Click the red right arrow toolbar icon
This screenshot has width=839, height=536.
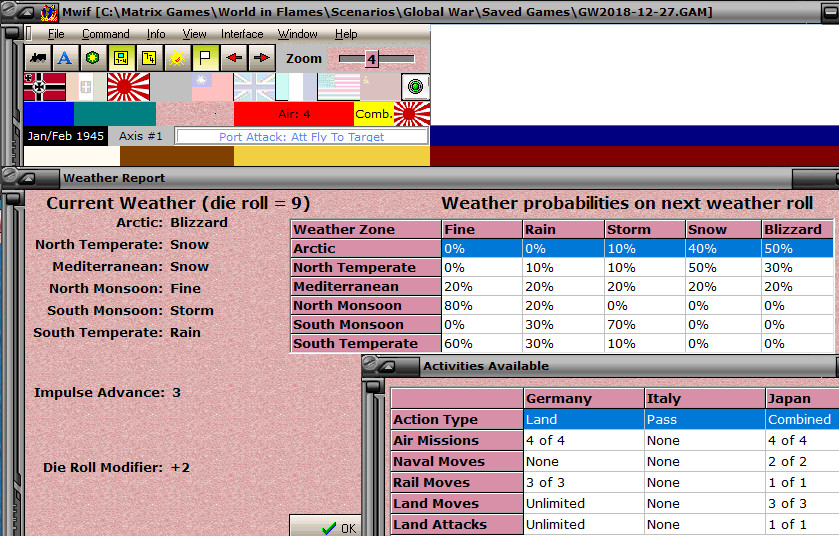(x=261, y=58)
